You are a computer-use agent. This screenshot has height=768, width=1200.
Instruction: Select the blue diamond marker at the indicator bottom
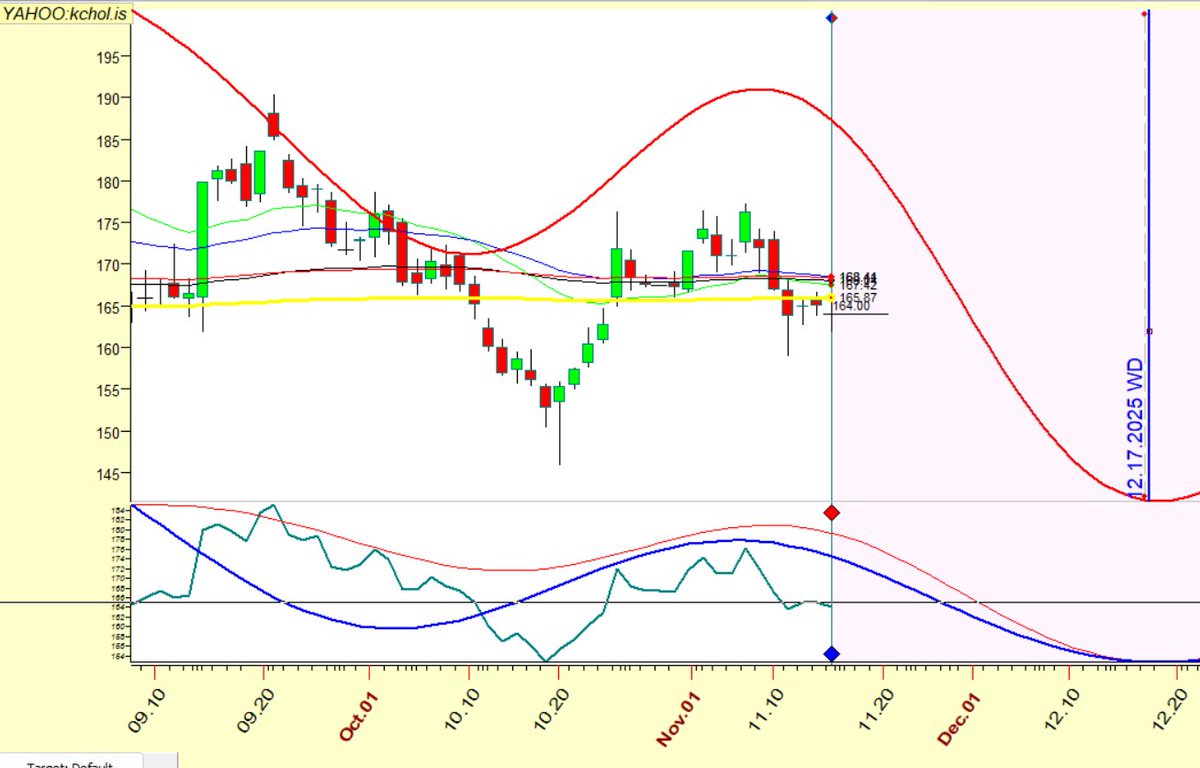[x=832, y=654]
